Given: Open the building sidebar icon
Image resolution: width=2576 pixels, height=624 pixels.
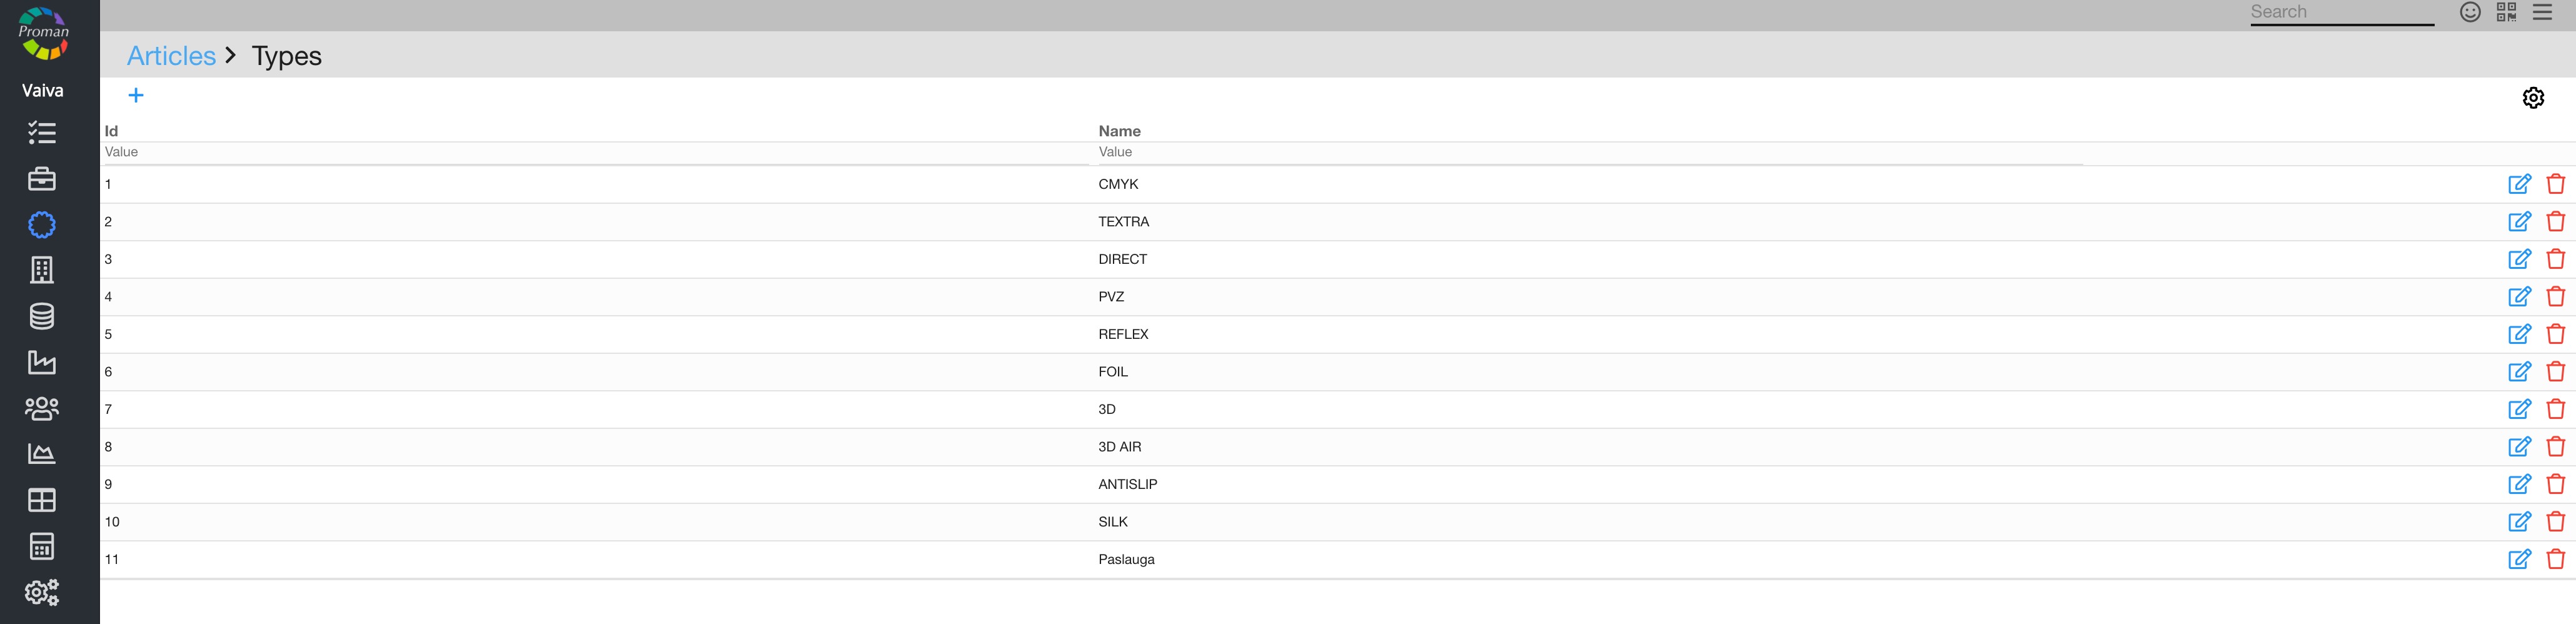Looking at the screenshot, I should tap(42, 270).
